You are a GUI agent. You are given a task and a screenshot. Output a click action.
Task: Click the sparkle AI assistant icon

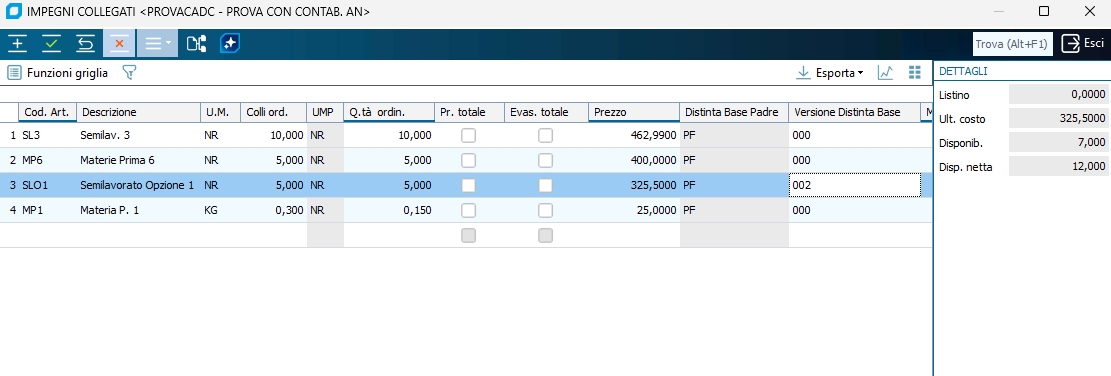pyautogui.click(x=230, y=44)
